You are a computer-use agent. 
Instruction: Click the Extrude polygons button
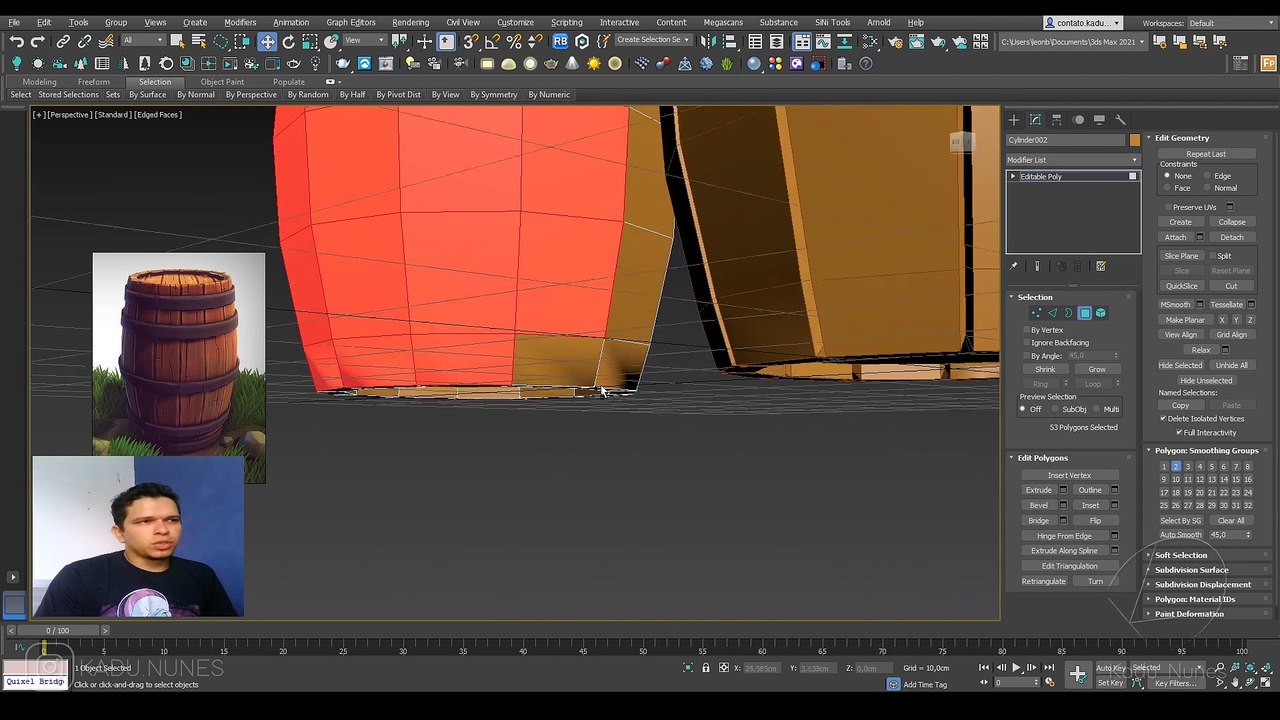click(x=1038, y=490)
